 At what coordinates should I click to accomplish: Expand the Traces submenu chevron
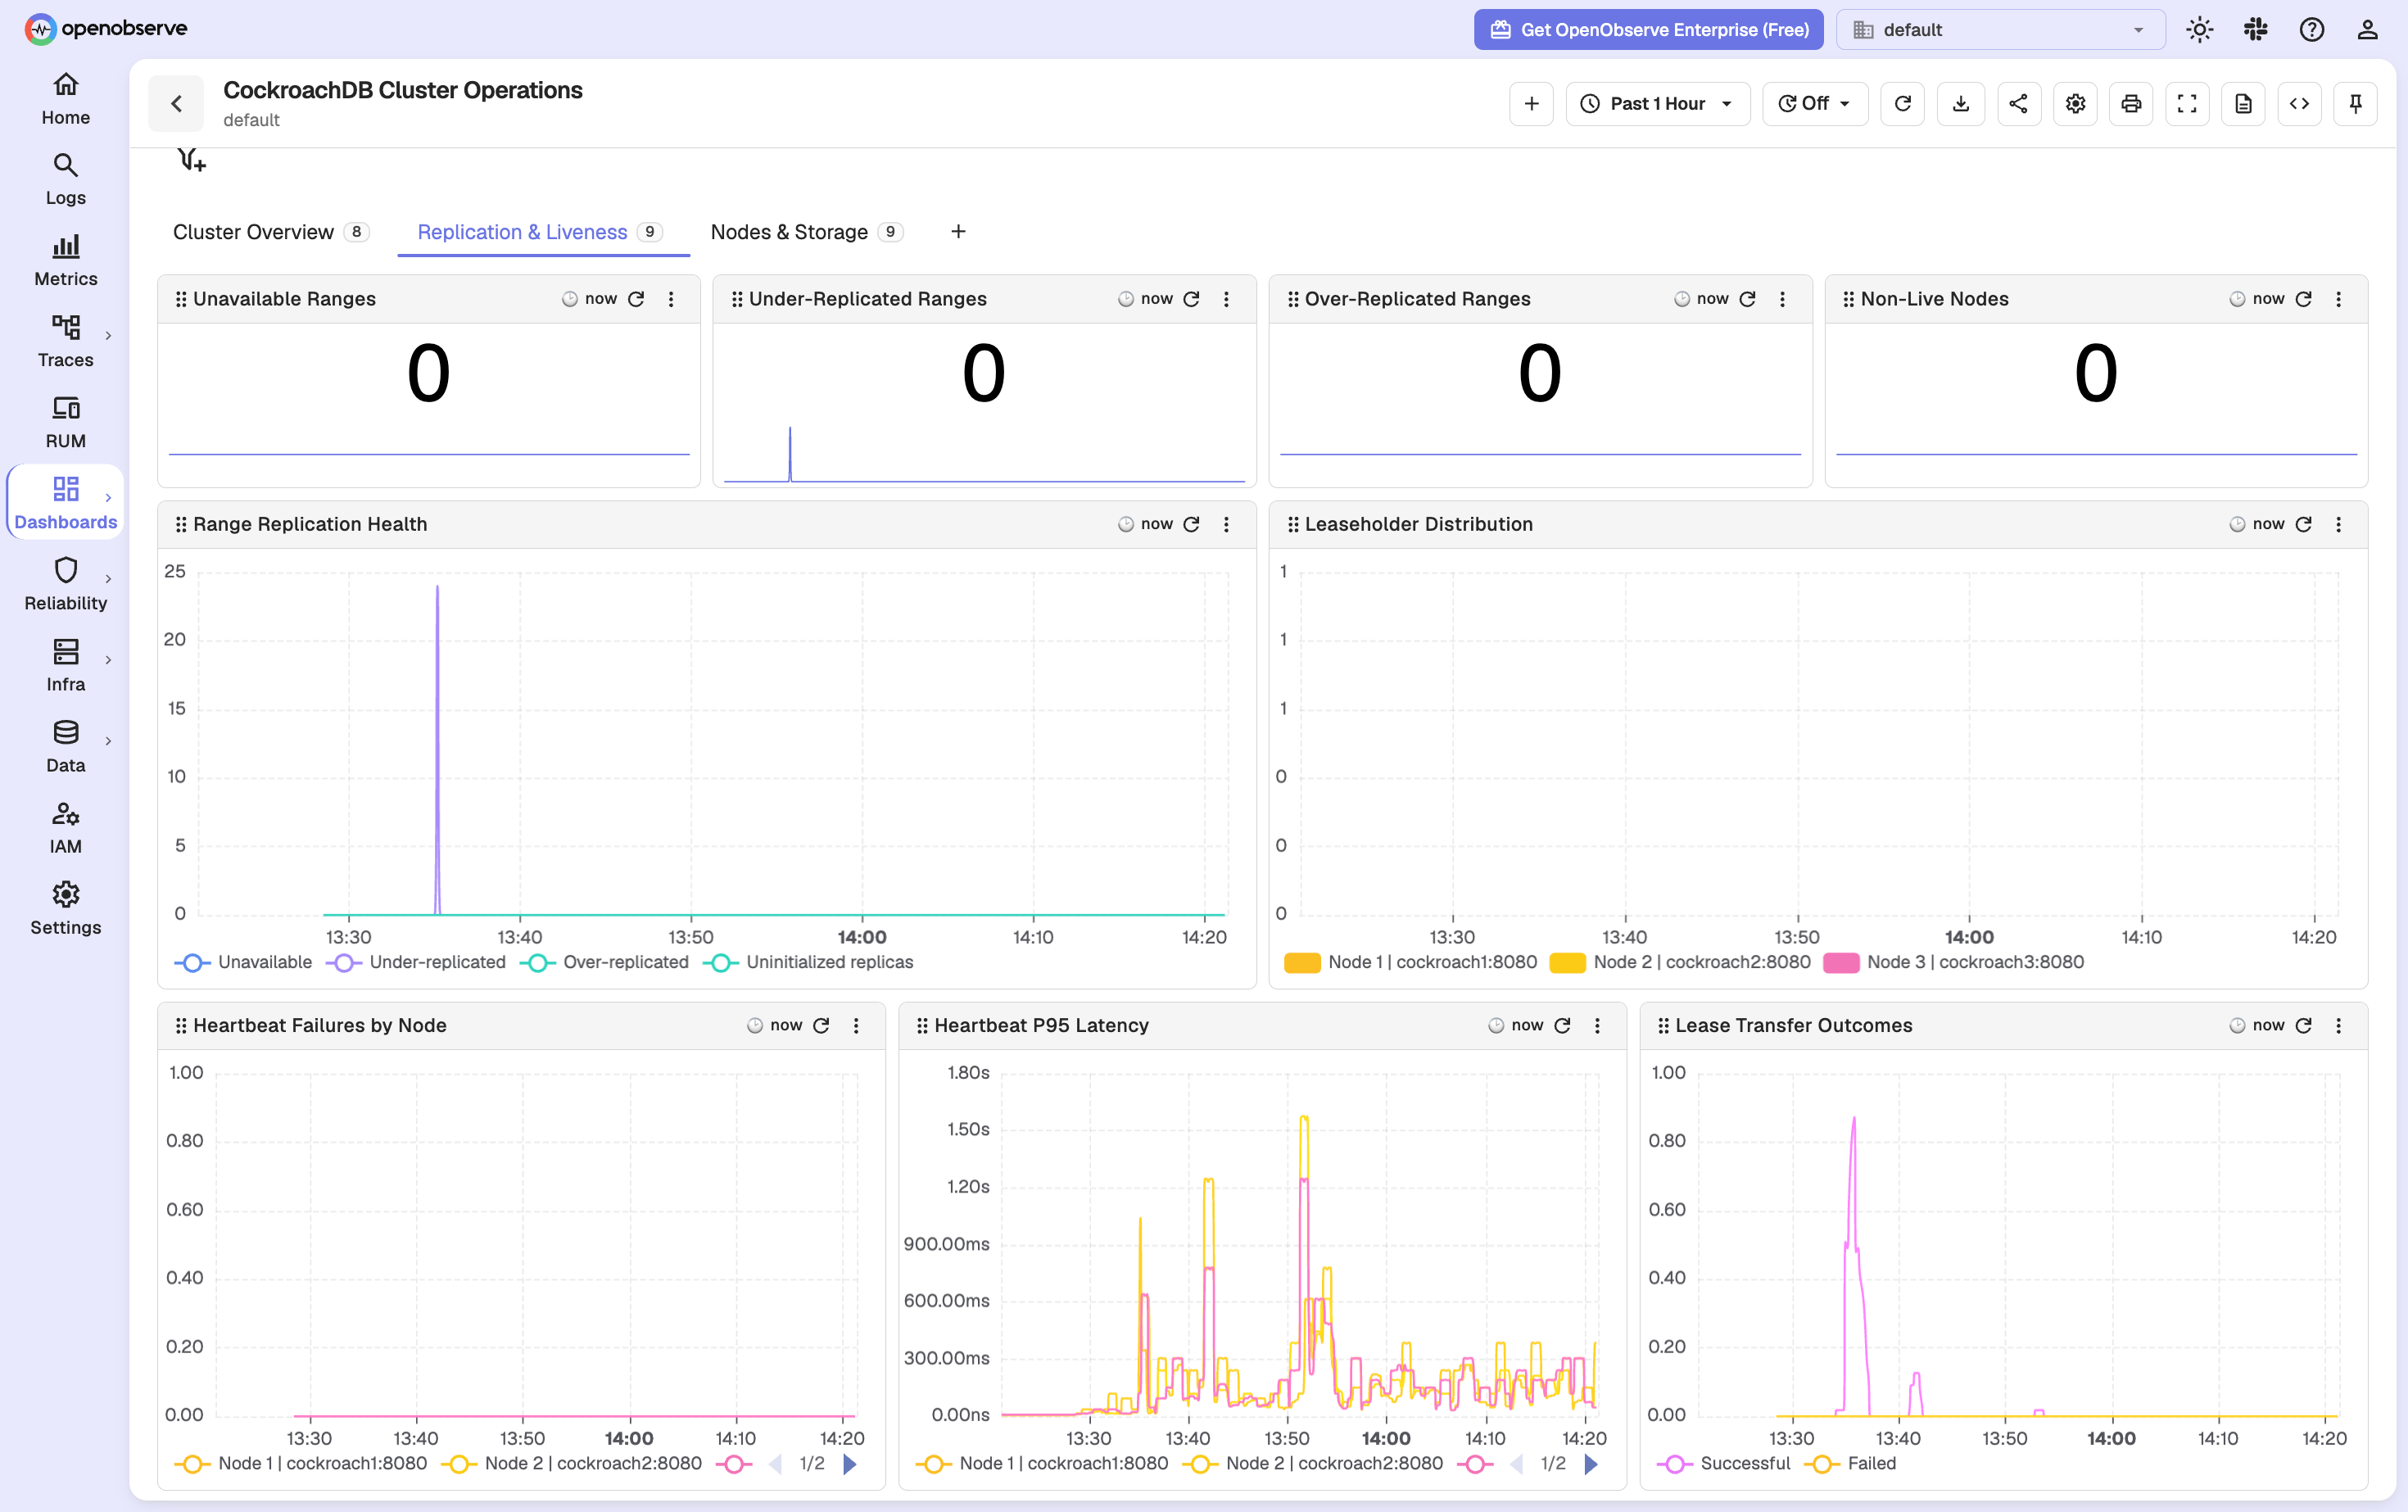(108, 335)
